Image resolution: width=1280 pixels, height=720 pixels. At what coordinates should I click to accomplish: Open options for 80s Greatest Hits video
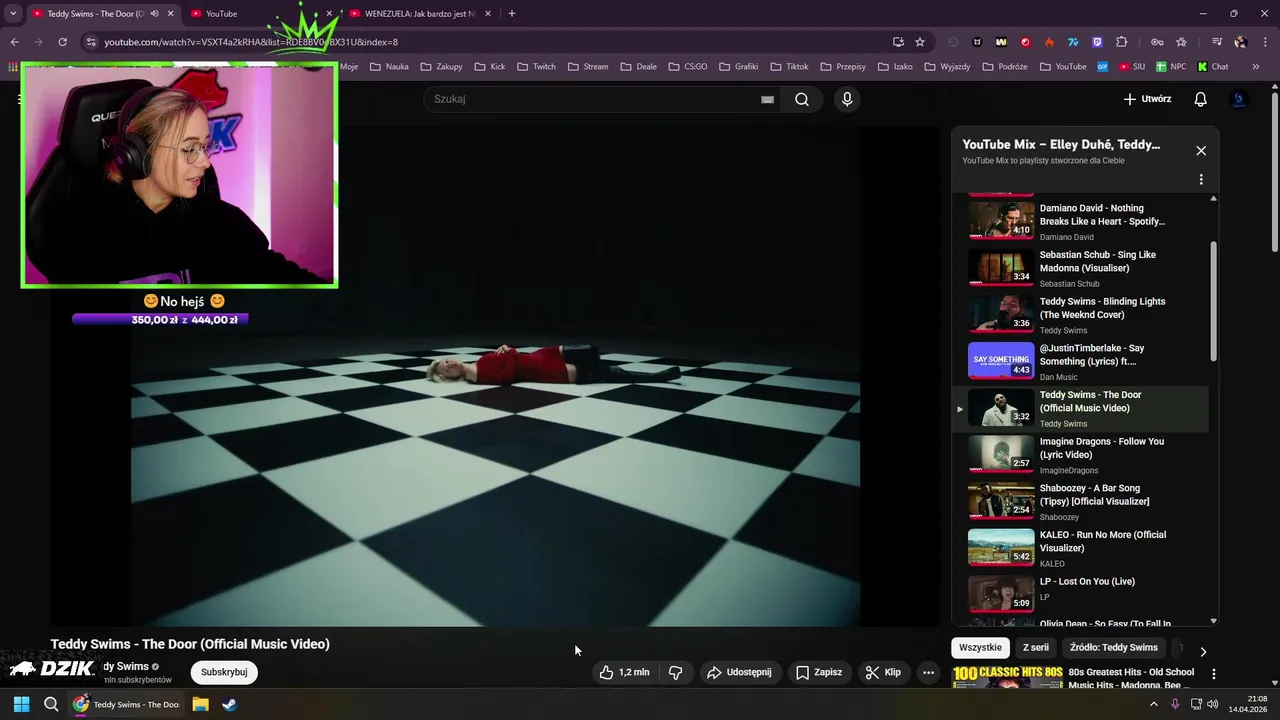[x=1213, y=675]
